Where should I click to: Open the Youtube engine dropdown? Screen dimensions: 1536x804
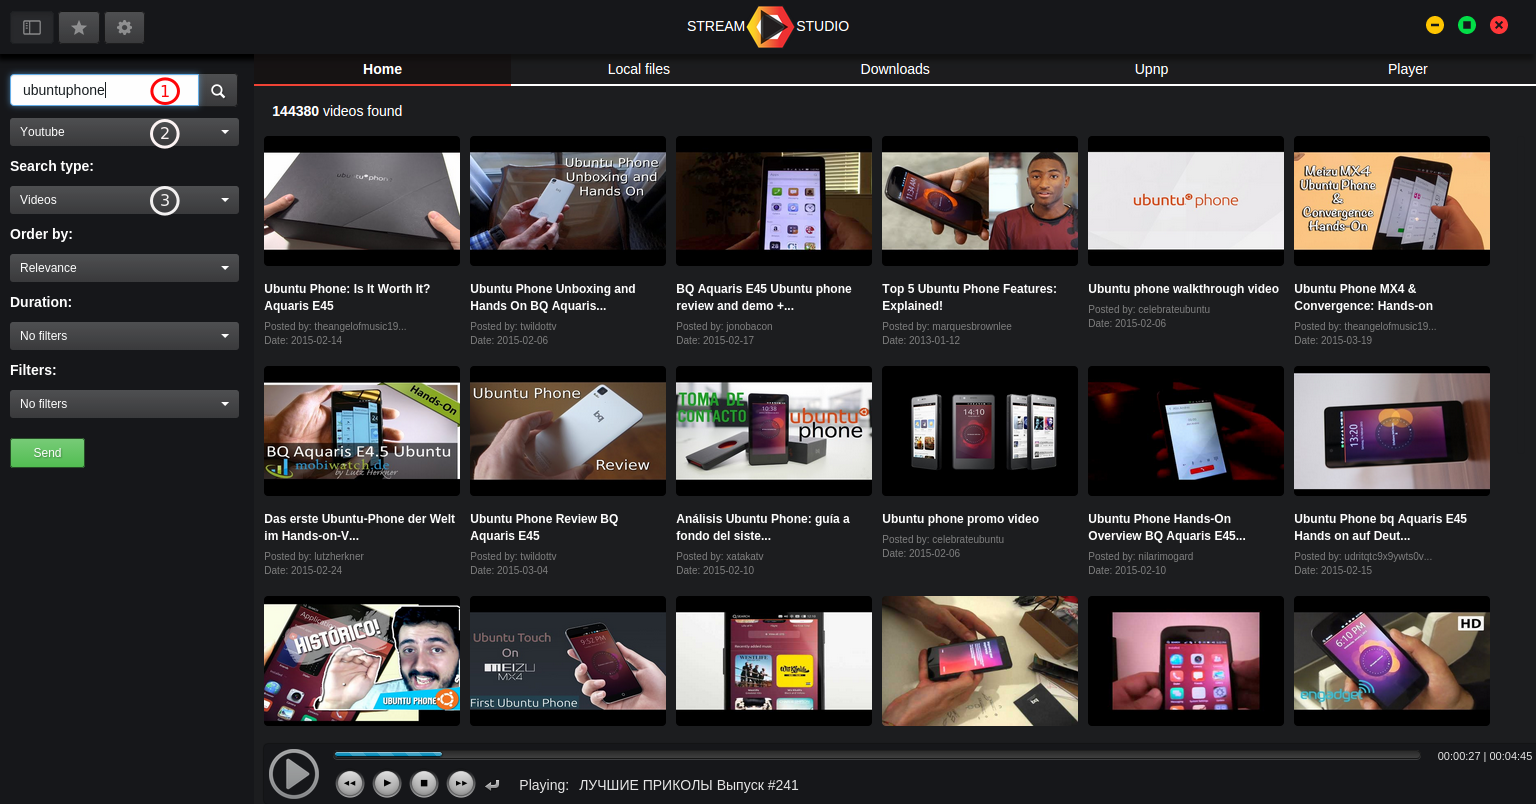(x=124, y=132)
